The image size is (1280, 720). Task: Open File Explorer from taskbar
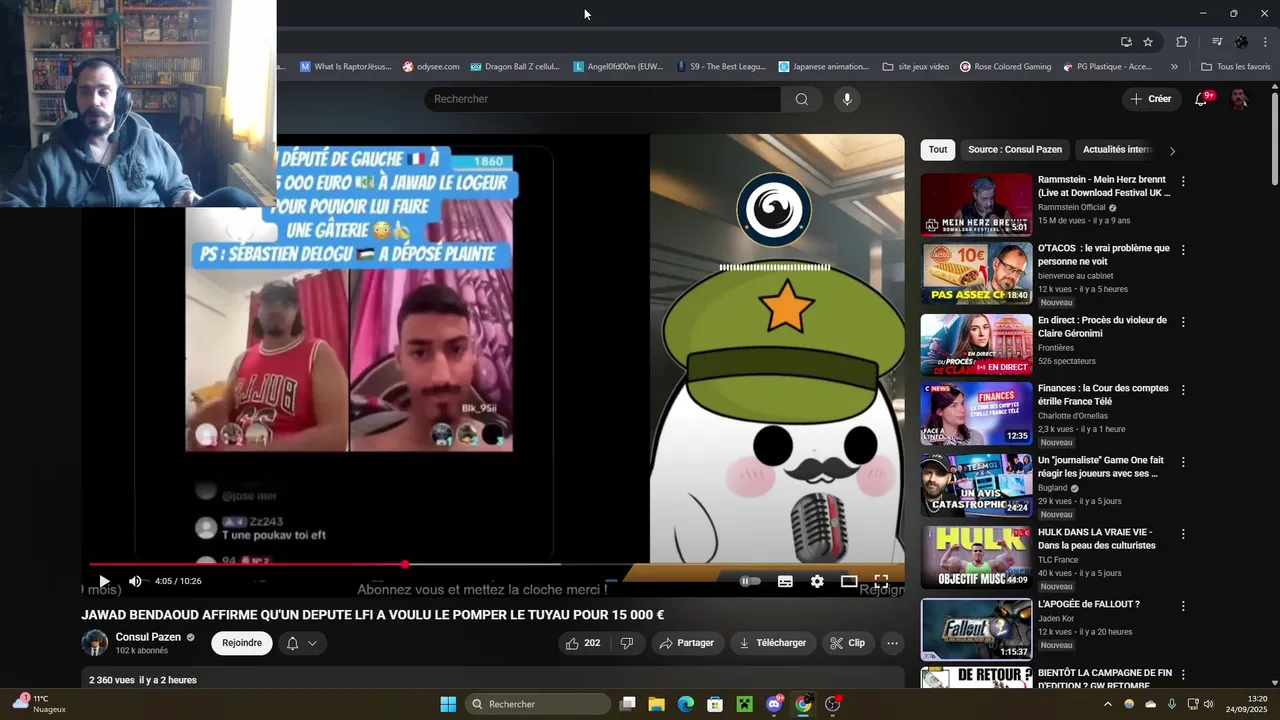click(x=657, y=704)
